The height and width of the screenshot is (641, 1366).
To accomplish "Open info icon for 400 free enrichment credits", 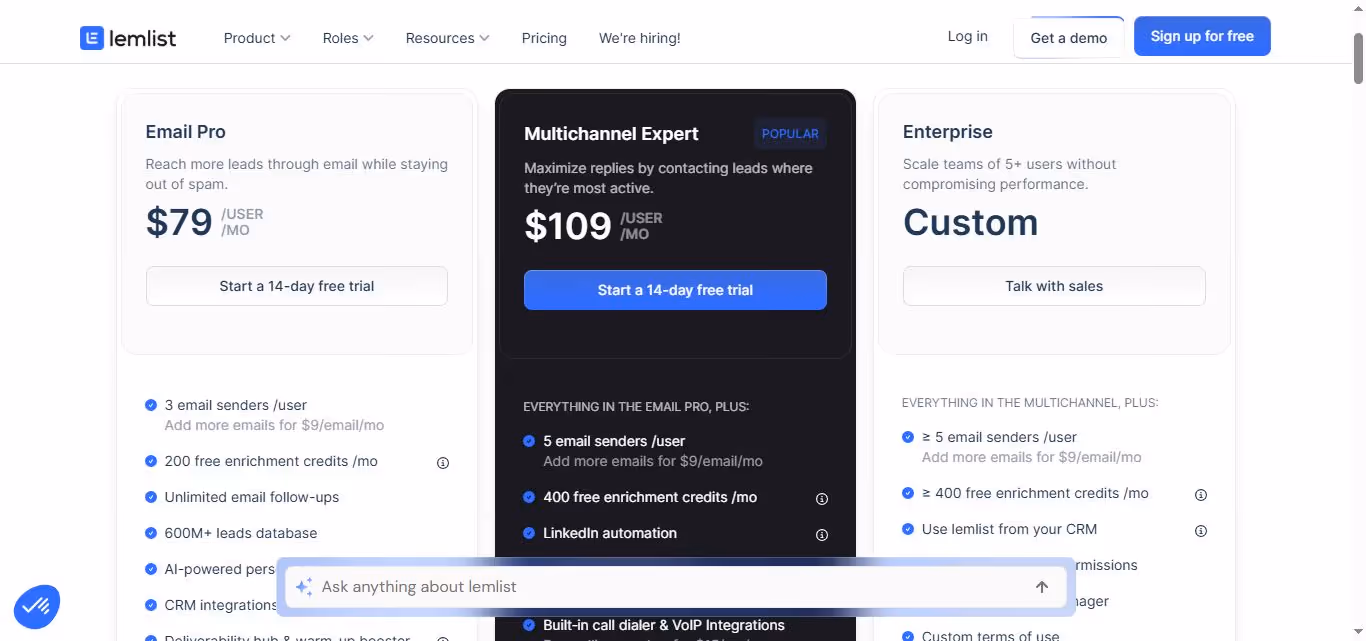I will 822,499.
